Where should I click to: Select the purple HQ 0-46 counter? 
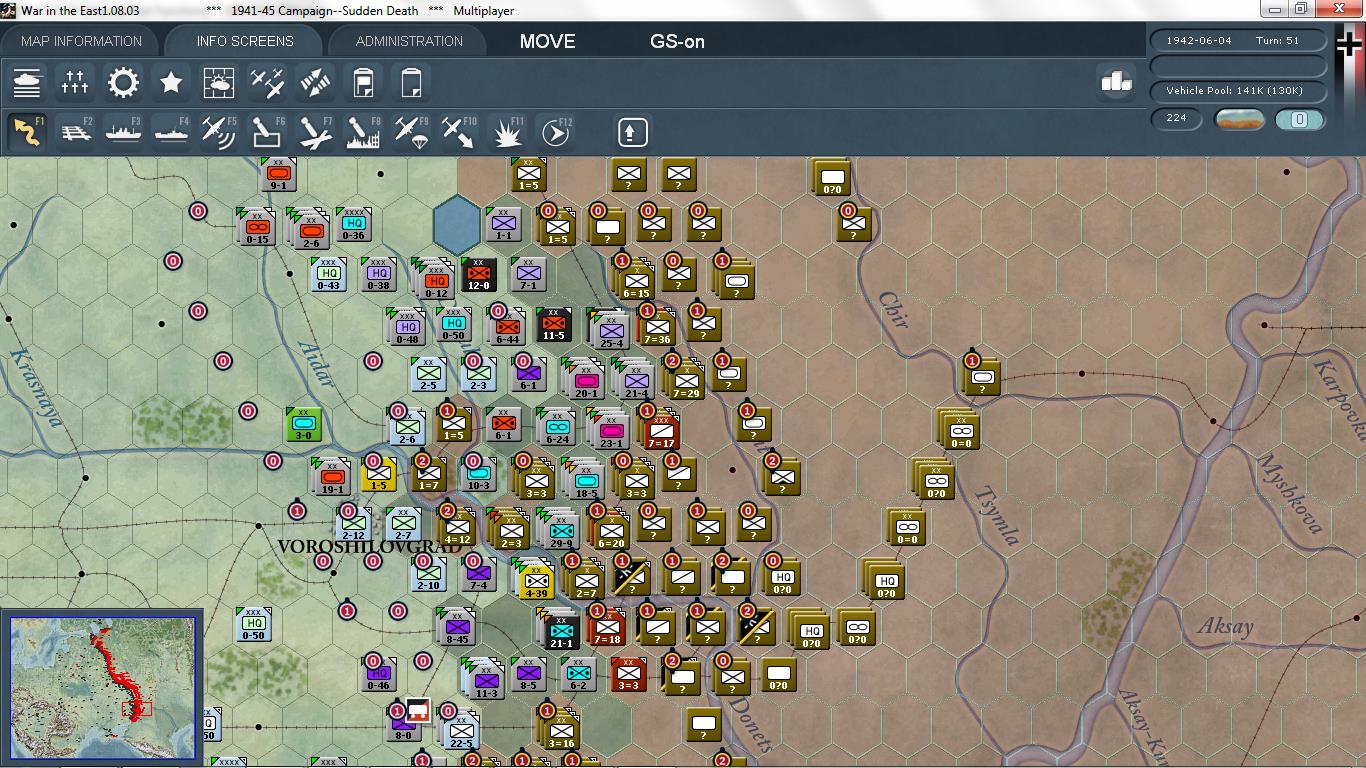point(378,674)
